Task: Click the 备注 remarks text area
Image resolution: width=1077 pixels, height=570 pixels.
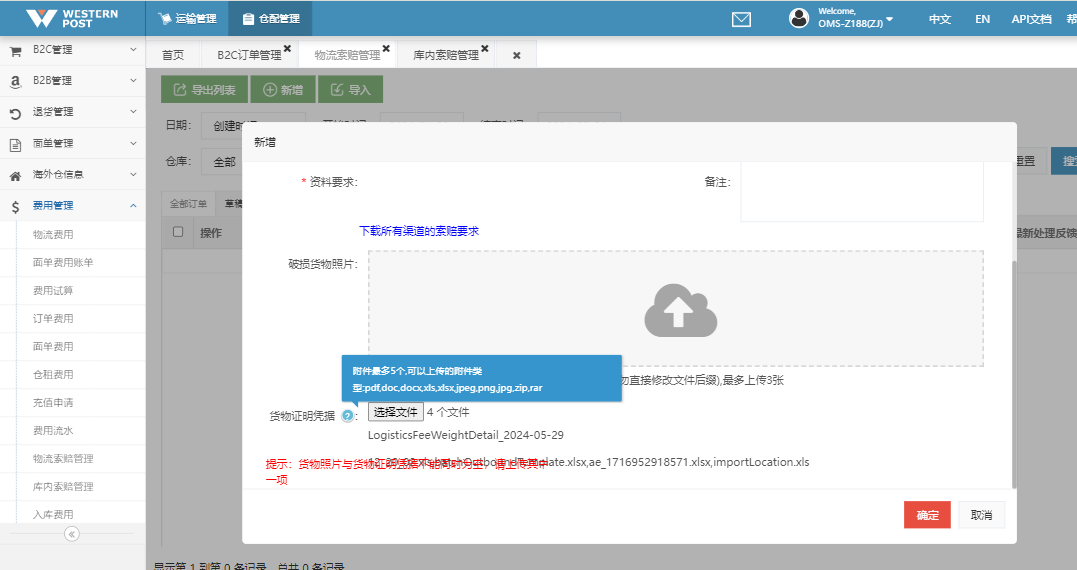Action: click(862, 192)
